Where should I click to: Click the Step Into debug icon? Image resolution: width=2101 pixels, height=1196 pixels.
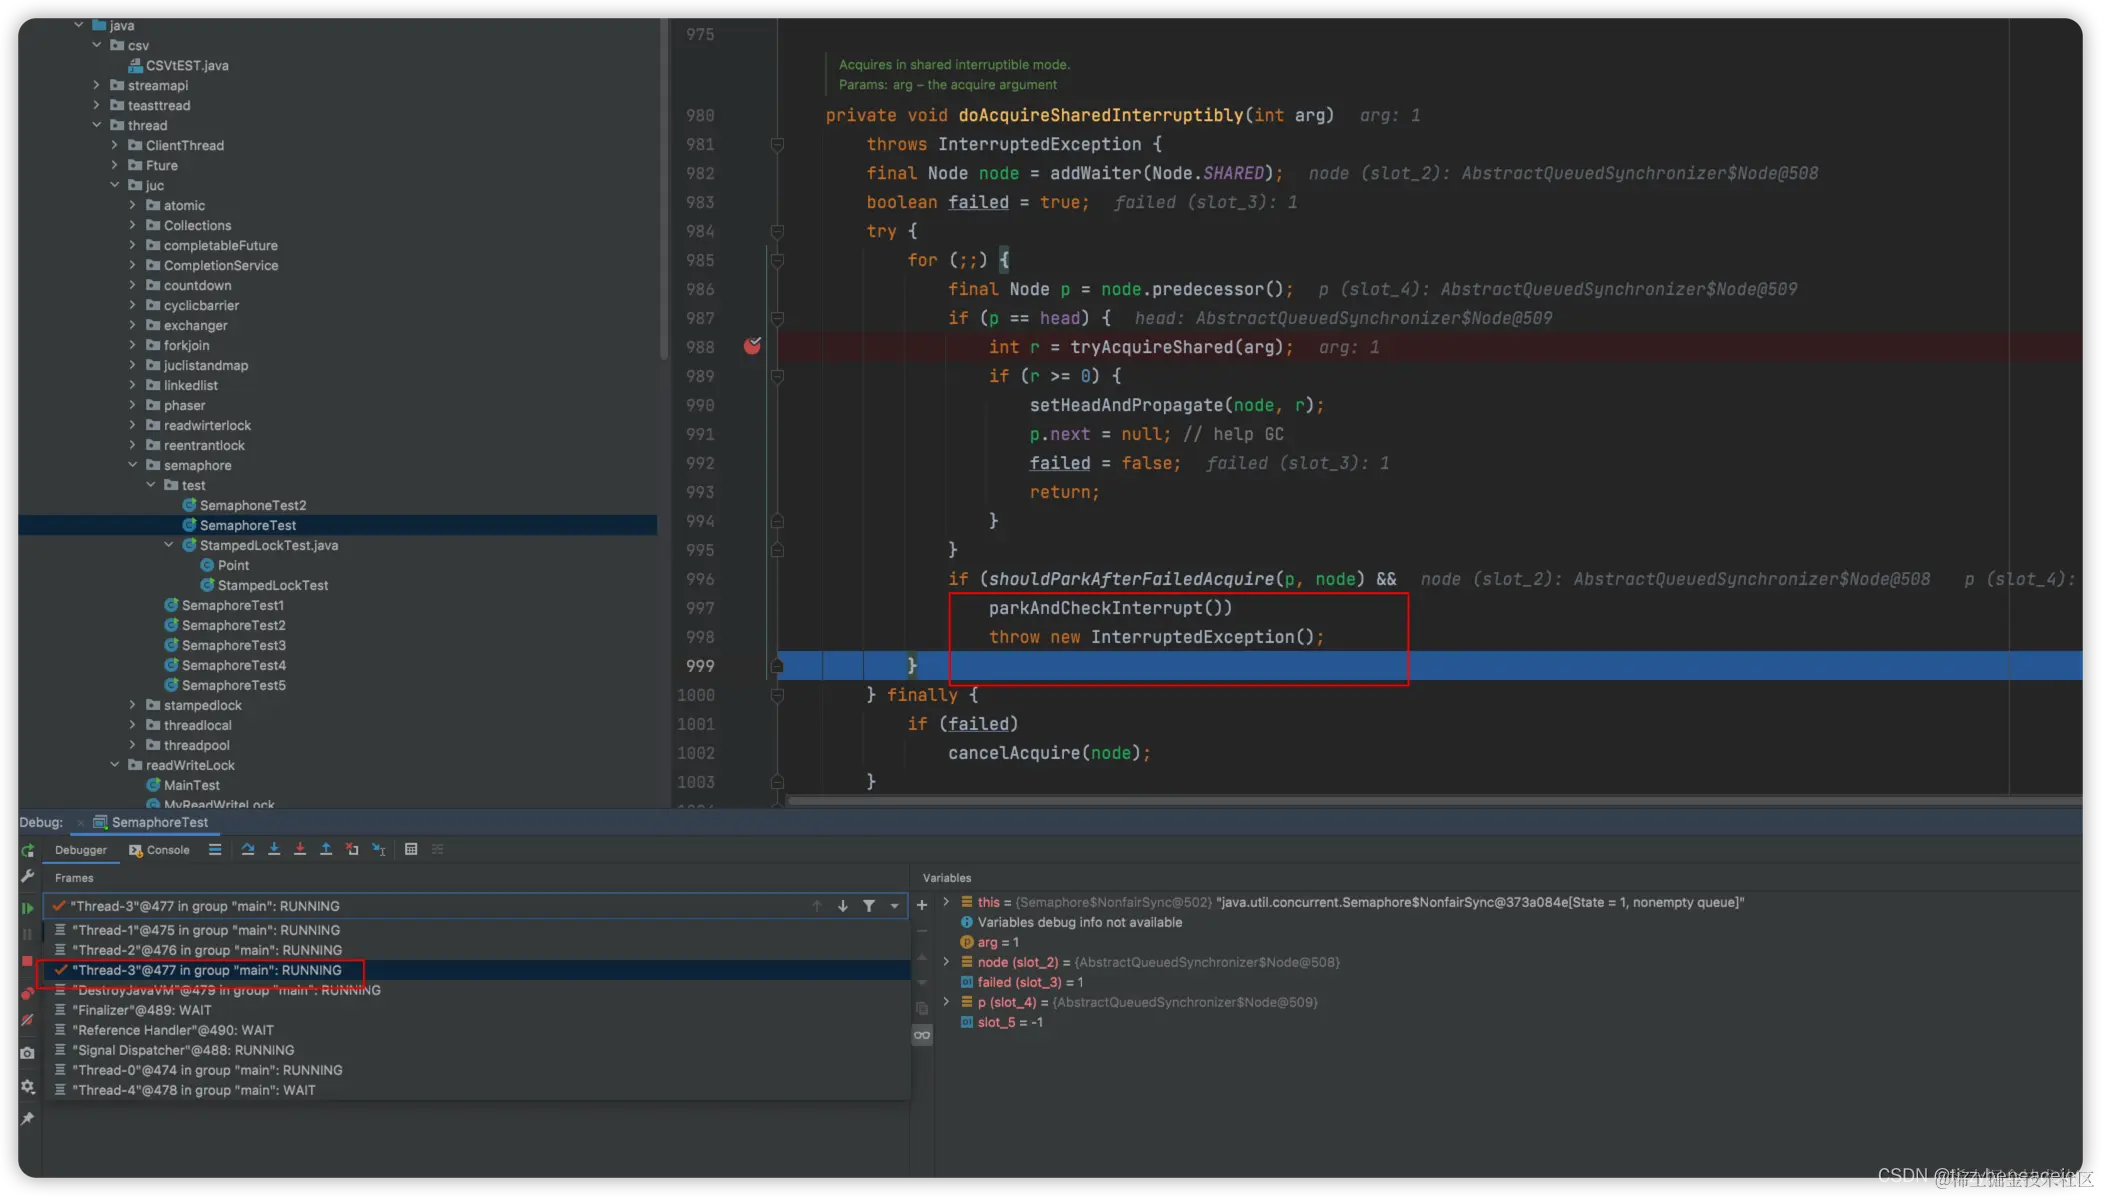pyautogui.click(x=273, y=849)
